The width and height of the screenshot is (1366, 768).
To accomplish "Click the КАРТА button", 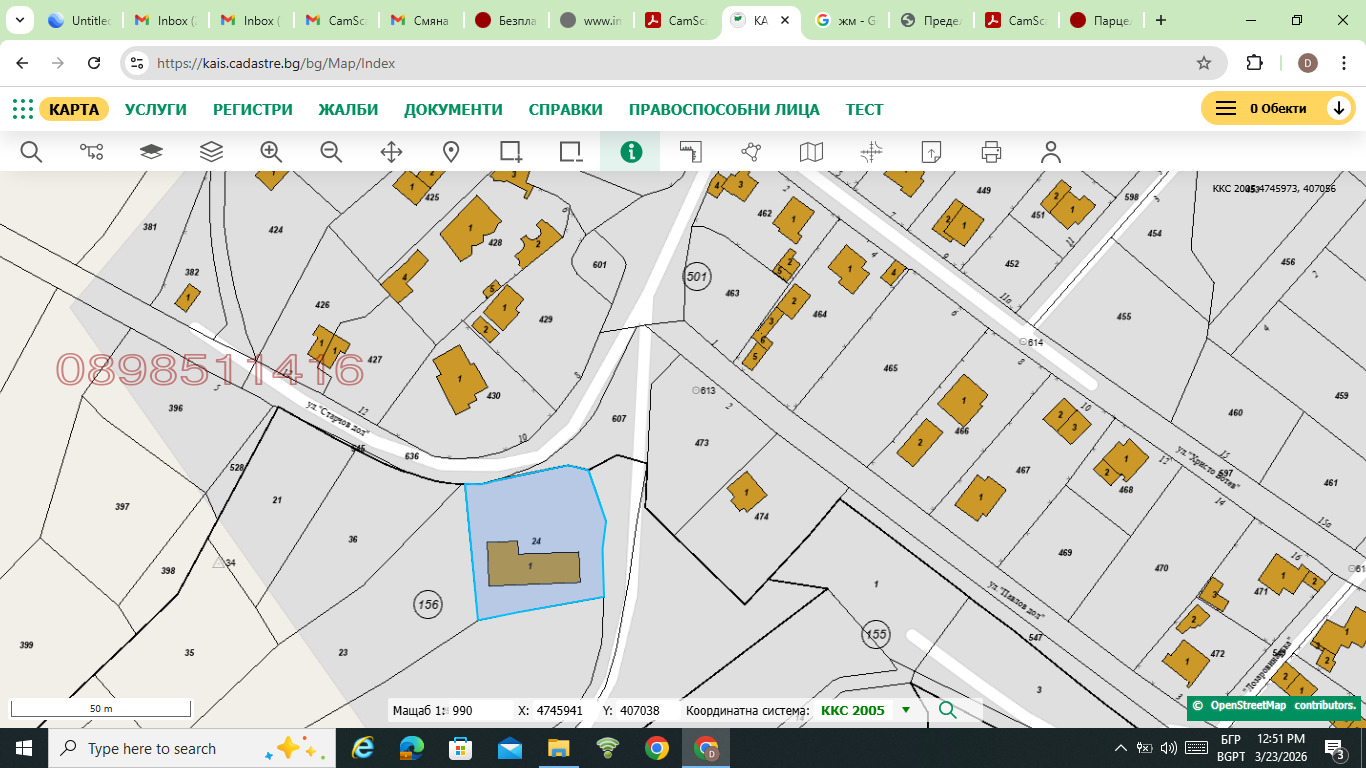I will [74, 109].
